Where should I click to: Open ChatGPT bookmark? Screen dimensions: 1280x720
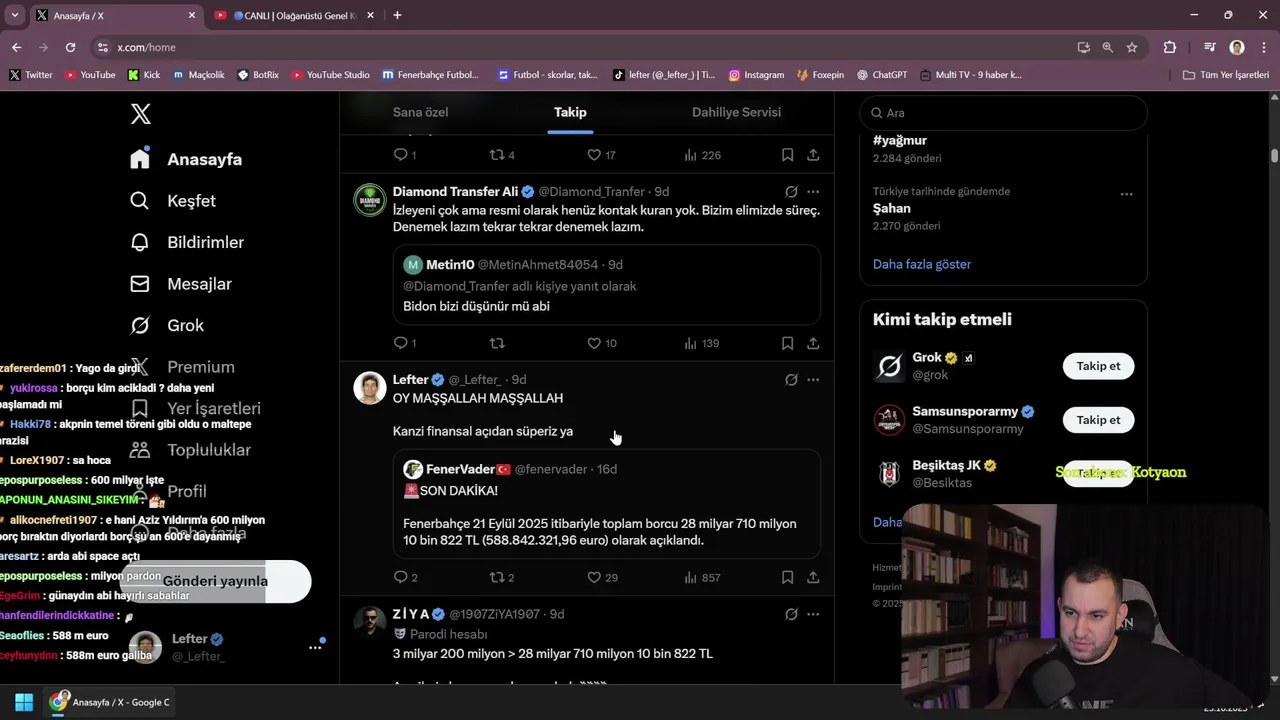tap(881, 75)
